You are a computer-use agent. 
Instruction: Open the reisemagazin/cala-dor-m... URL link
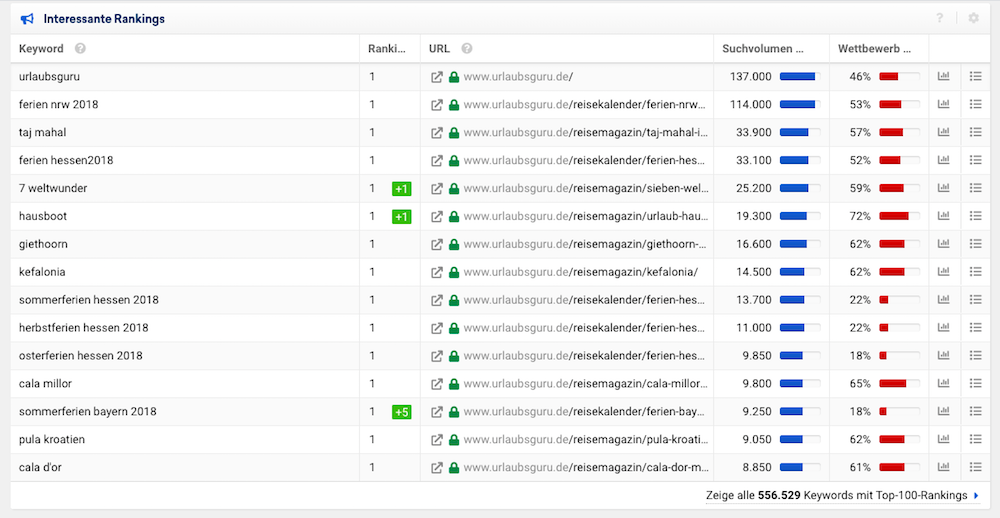(x=585, y=468)
